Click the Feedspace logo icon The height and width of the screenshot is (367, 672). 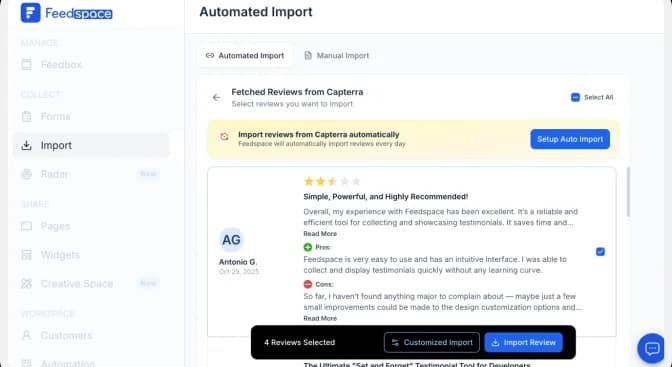(30, 13)
